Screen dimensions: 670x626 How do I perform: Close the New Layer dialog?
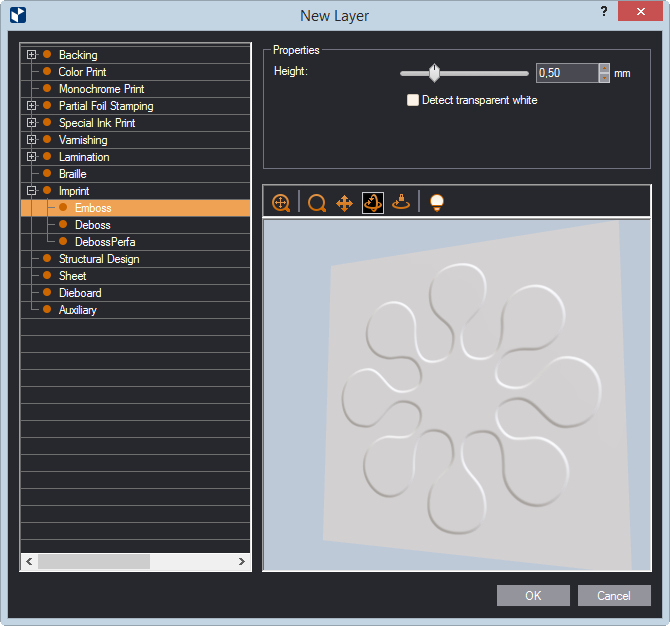640,11
